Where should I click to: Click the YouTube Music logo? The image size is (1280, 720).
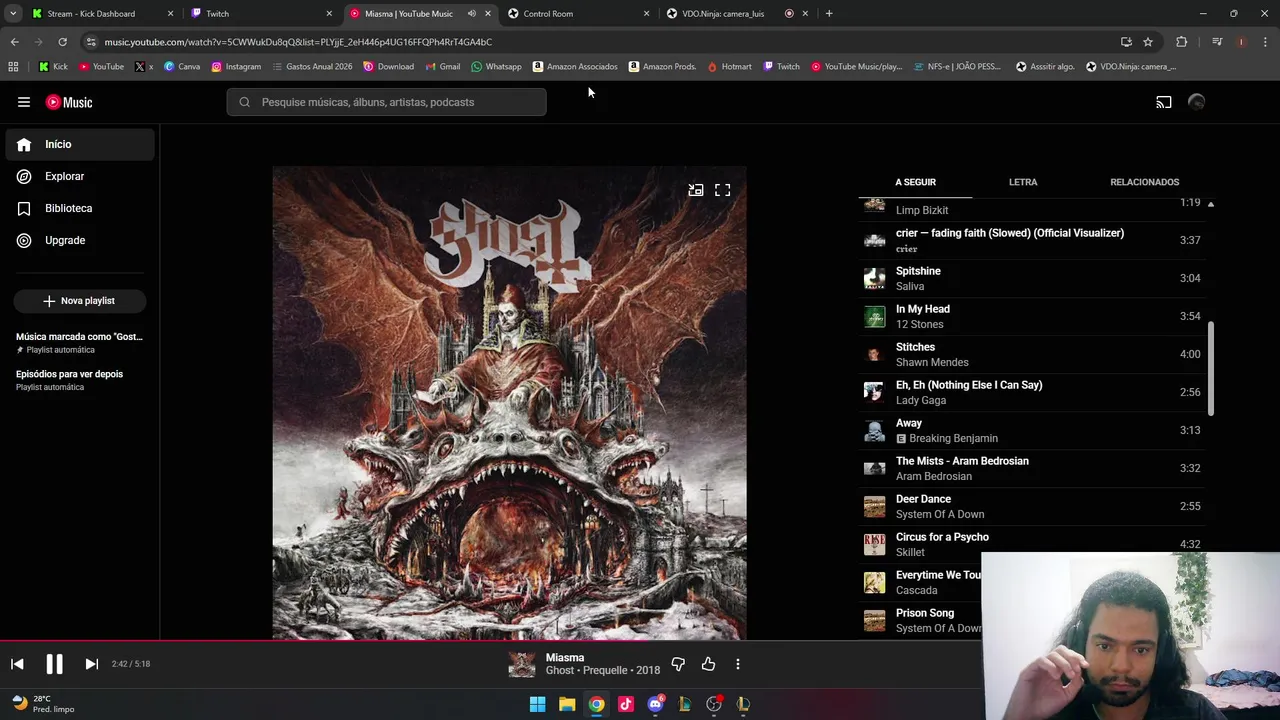(x=69, y=102)
